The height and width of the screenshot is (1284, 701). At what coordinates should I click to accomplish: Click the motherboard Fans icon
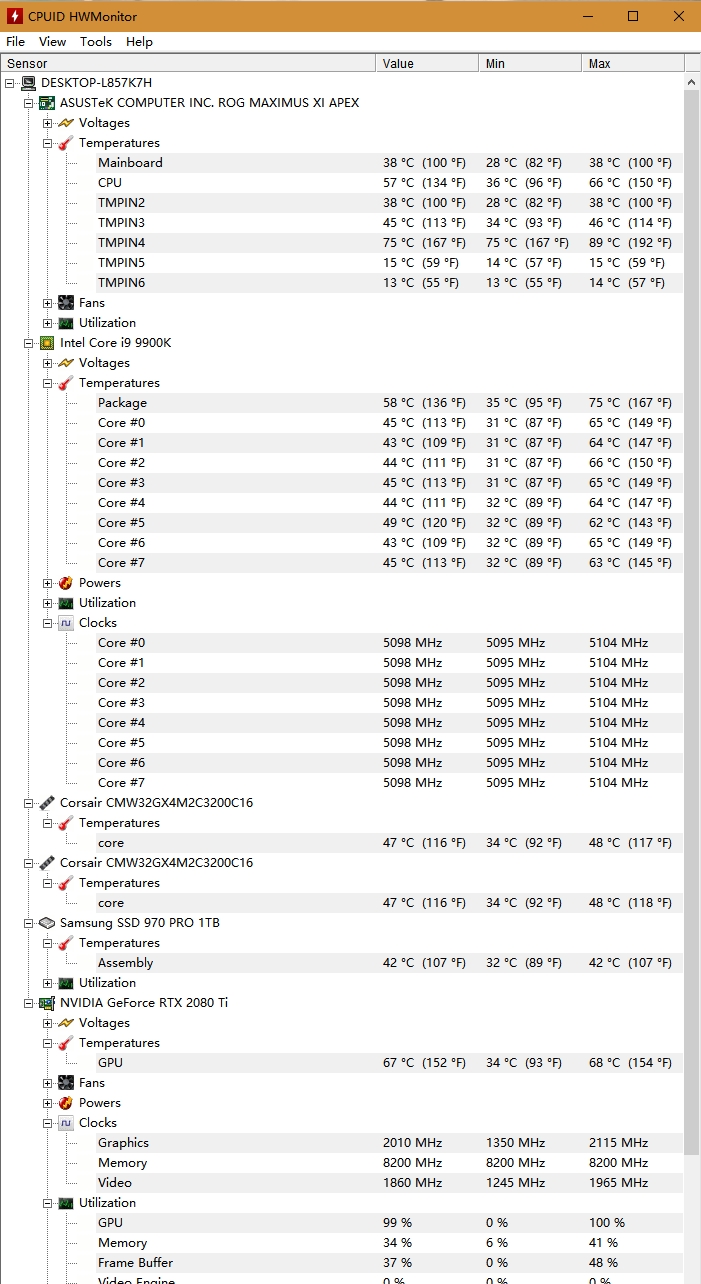[66, 303]
